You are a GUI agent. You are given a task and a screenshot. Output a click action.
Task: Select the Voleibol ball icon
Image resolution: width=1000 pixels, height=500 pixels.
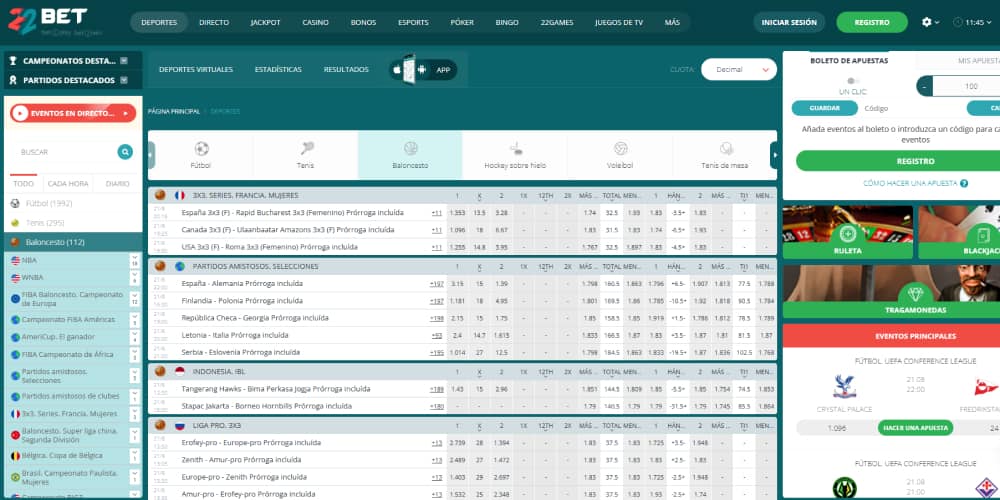(x=620, y=149)
